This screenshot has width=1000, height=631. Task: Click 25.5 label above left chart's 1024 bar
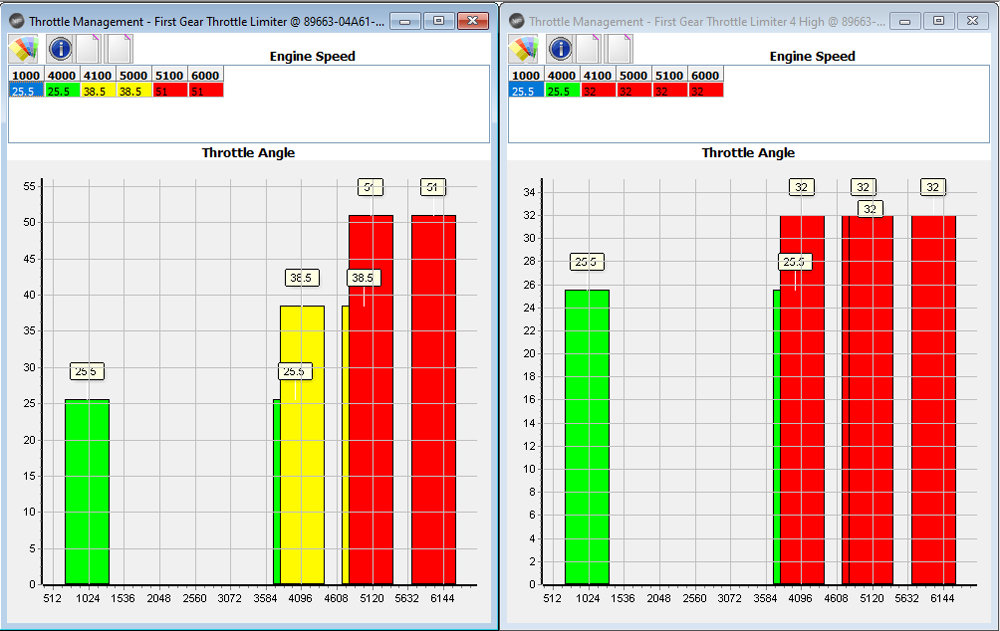coord(87,371)
